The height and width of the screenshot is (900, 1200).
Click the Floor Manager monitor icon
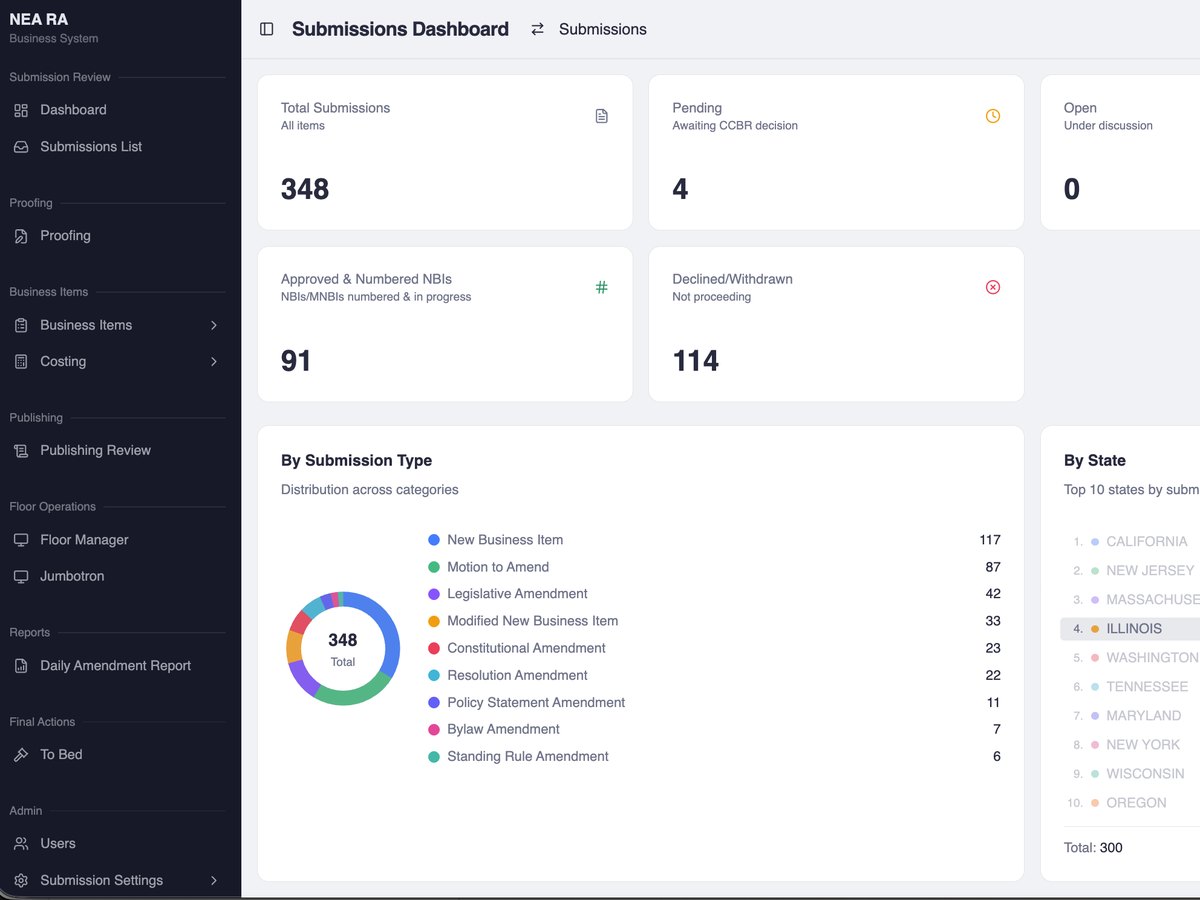(x=21, y=540)
